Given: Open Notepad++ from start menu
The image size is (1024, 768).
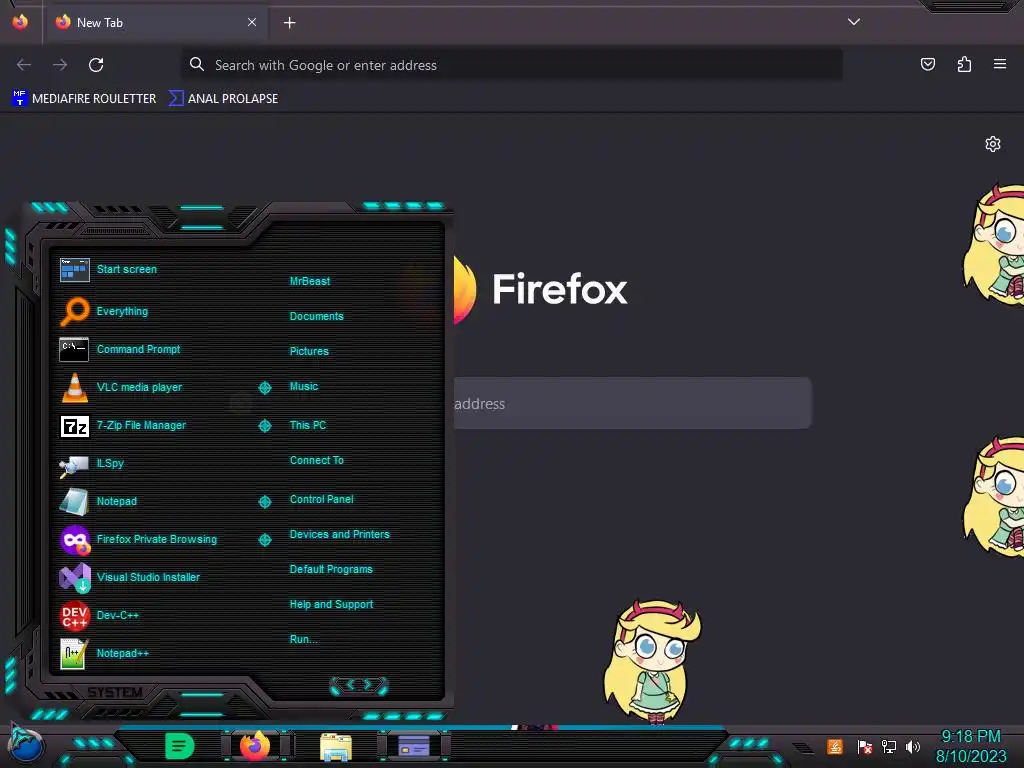Looking at the screenshot, I should 104,652.
